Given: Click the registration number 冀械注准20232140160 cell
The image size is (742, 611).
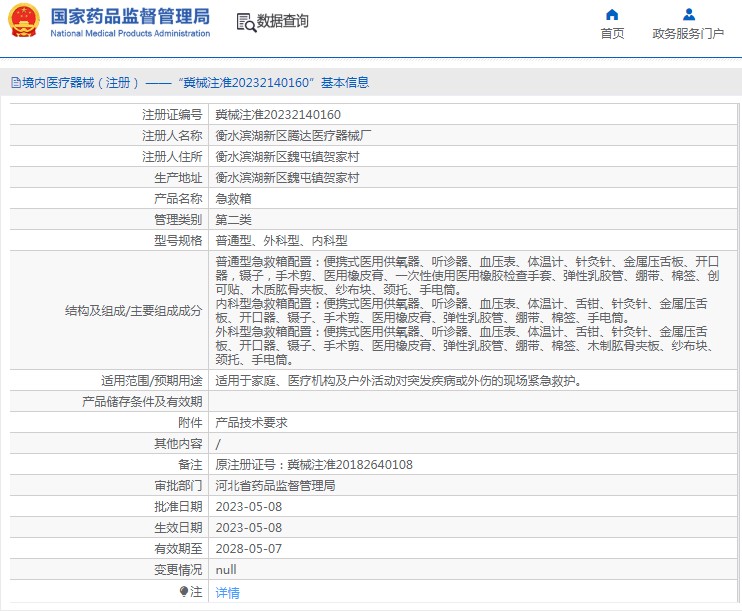Looking at the screenshot, I should pos(278,115).
